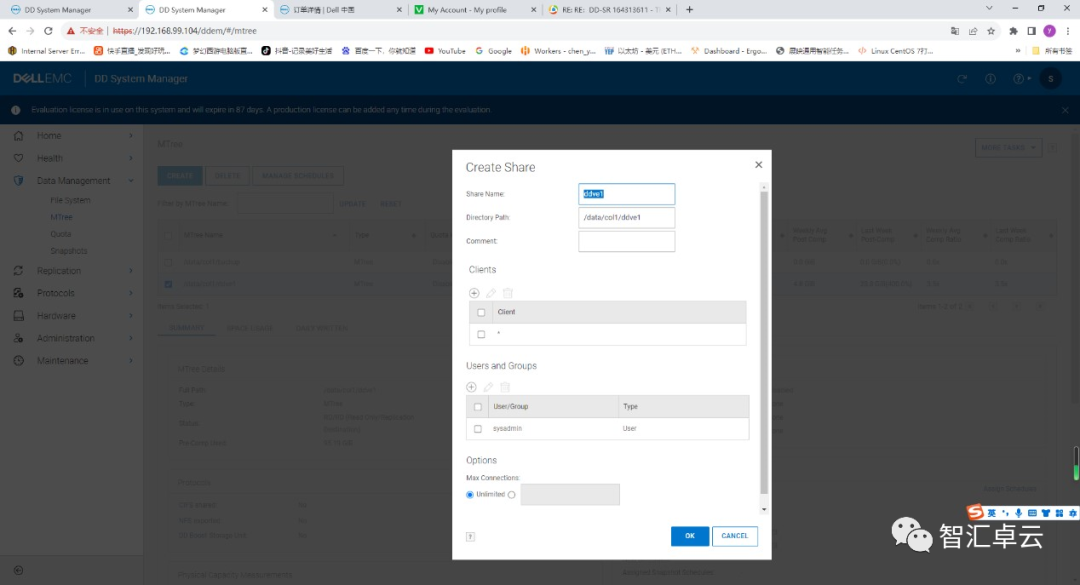The height and width of the screenshot is (585, 1080).
Task: Expand the Protocols chevron
Action: click(x=131, y=293)
